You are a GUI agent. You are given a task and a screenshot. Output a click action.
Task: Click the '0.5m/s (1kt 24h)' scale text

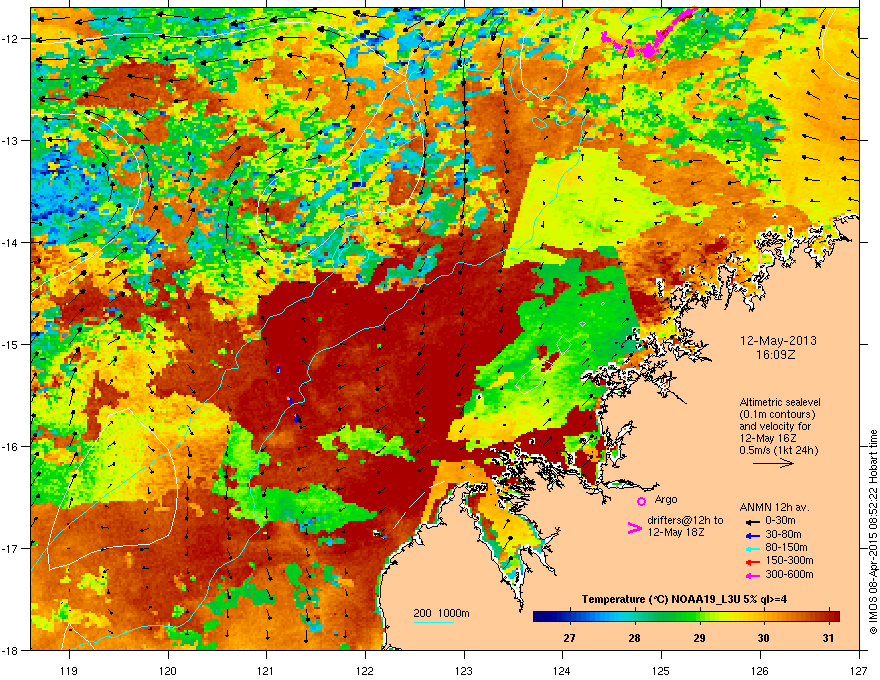tap(779, 450)
